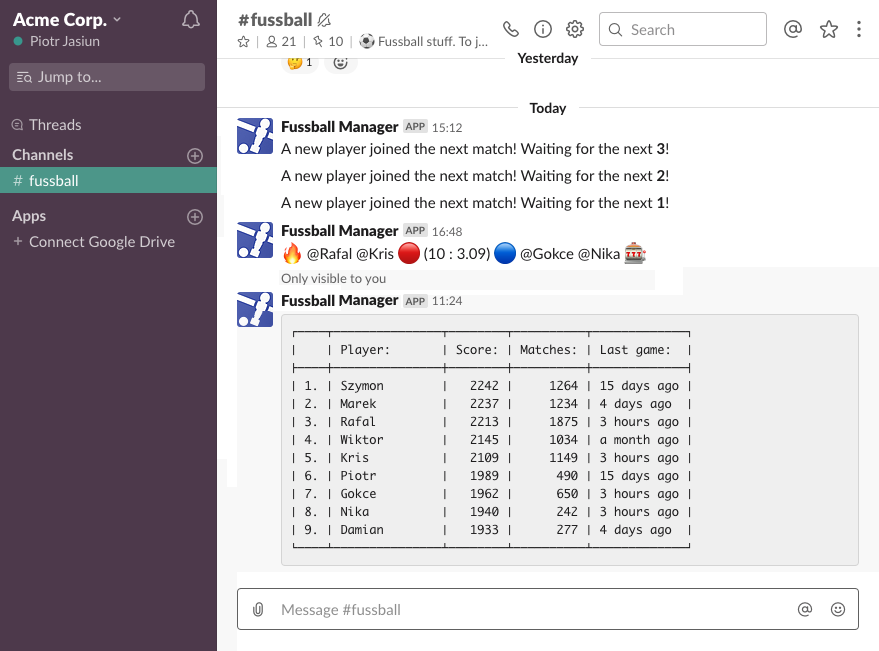This screenshot has height=651, width=879.
Task: Click the @Rafal mention
Action: [329, 254]
